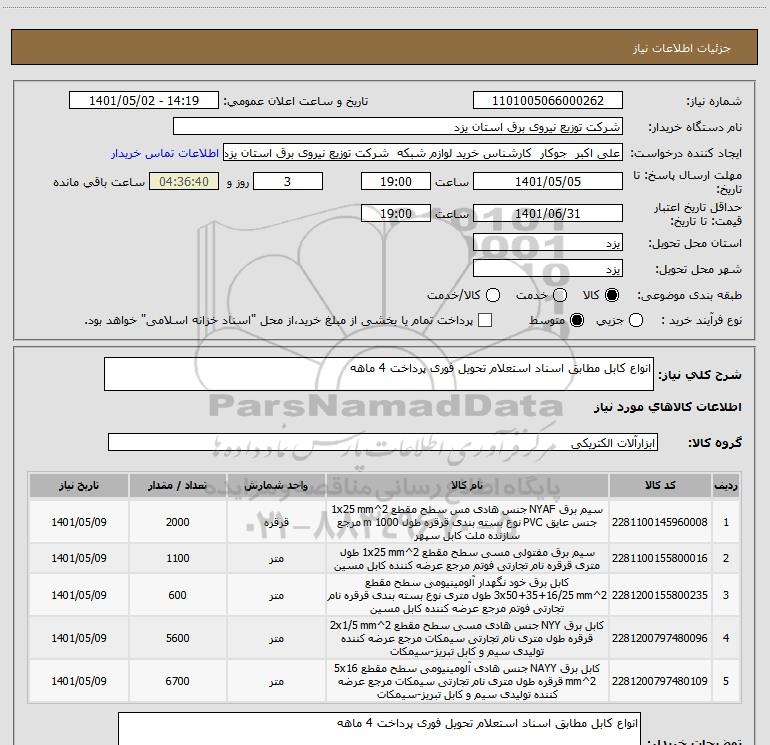Screen dimensions: 770x745
Task: Click the quantity 1100 cell
Action: [177, 558]
